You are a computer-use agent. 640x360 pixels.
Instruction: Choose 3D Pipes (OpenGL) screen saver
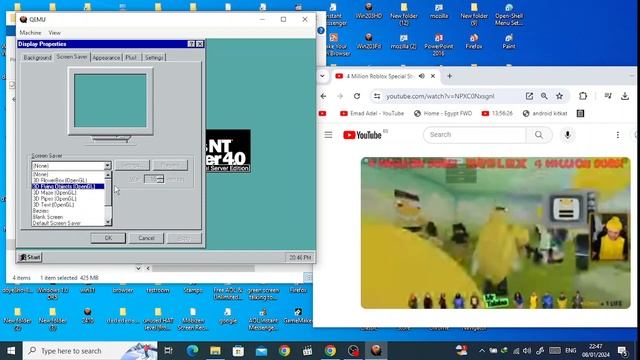pyautogui.click(x=55, y=198)
